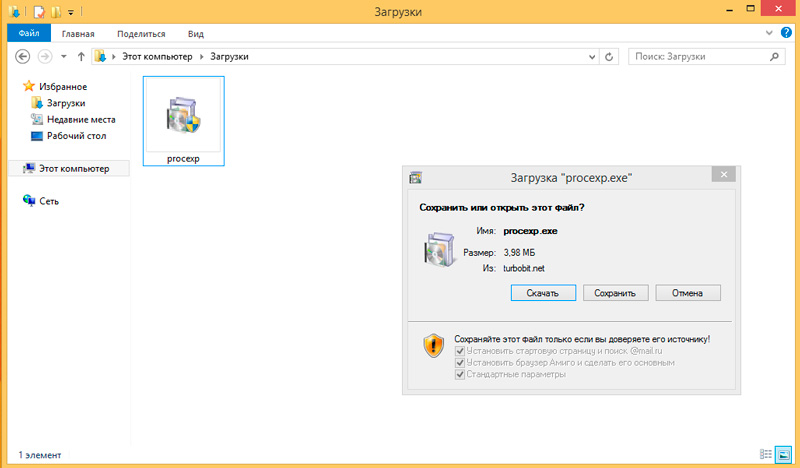The height and width of the screenshot is (468, 800).
Task: Click the Explorer window system icon
Action: 14,11
